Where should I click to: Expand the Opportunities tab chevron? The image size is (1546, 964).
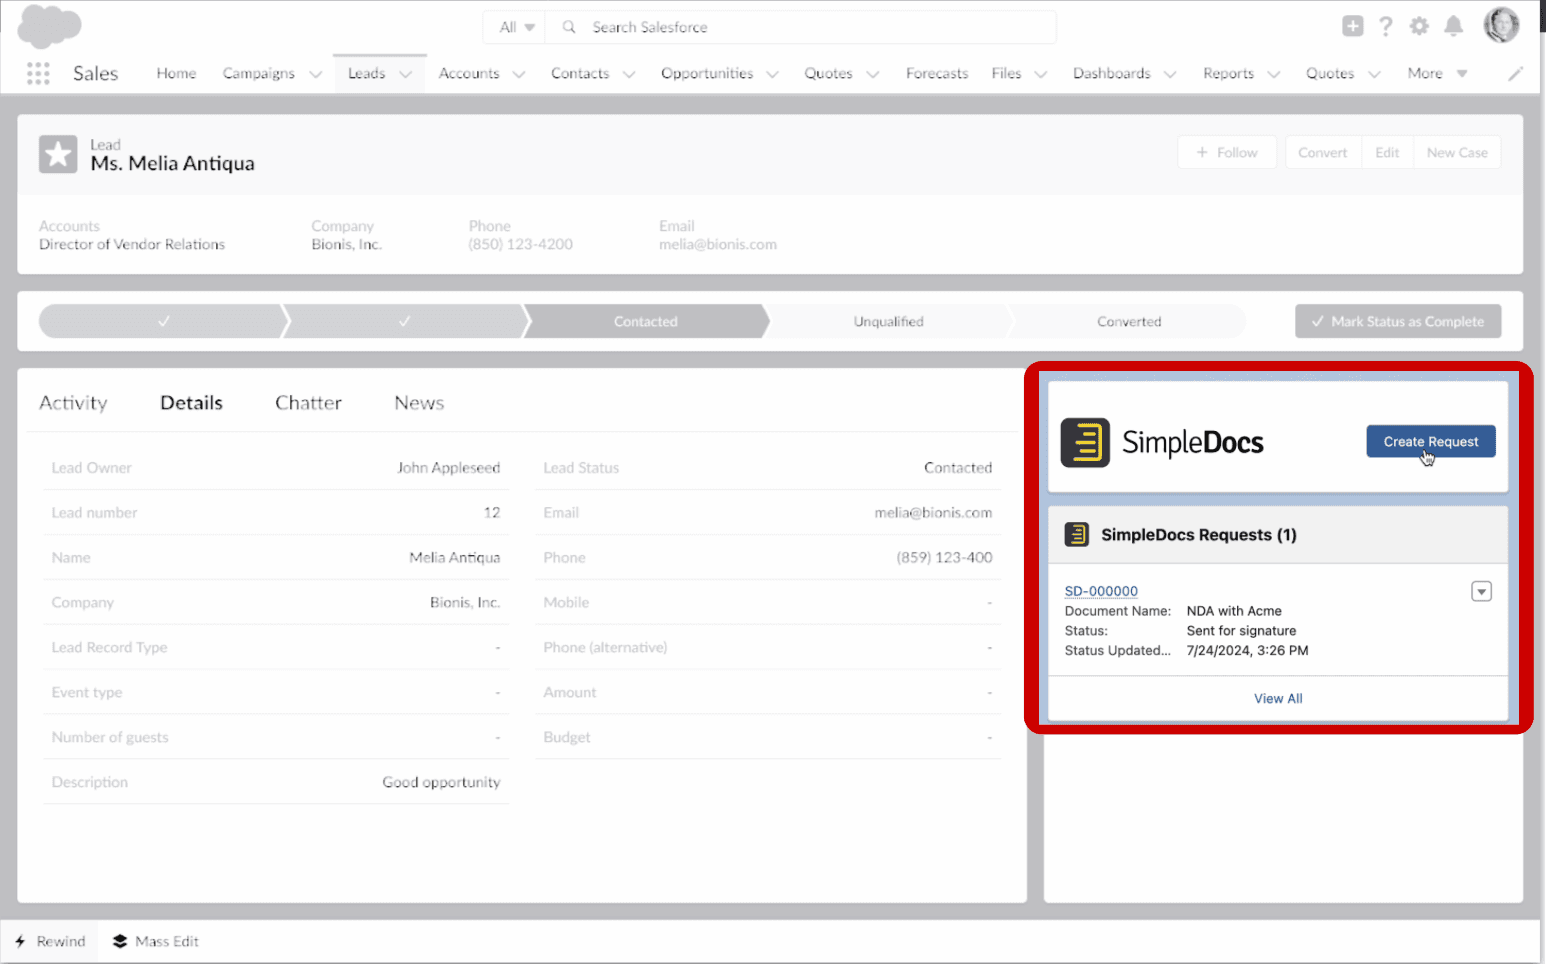point(773,74)
